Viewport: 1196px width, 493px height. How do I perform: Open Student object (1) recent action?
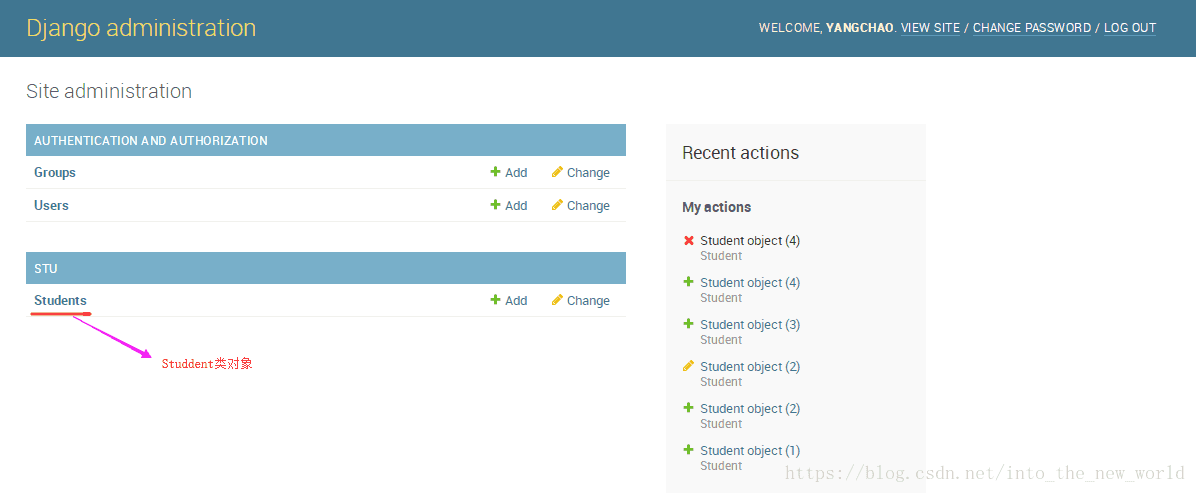click(750, 450)
